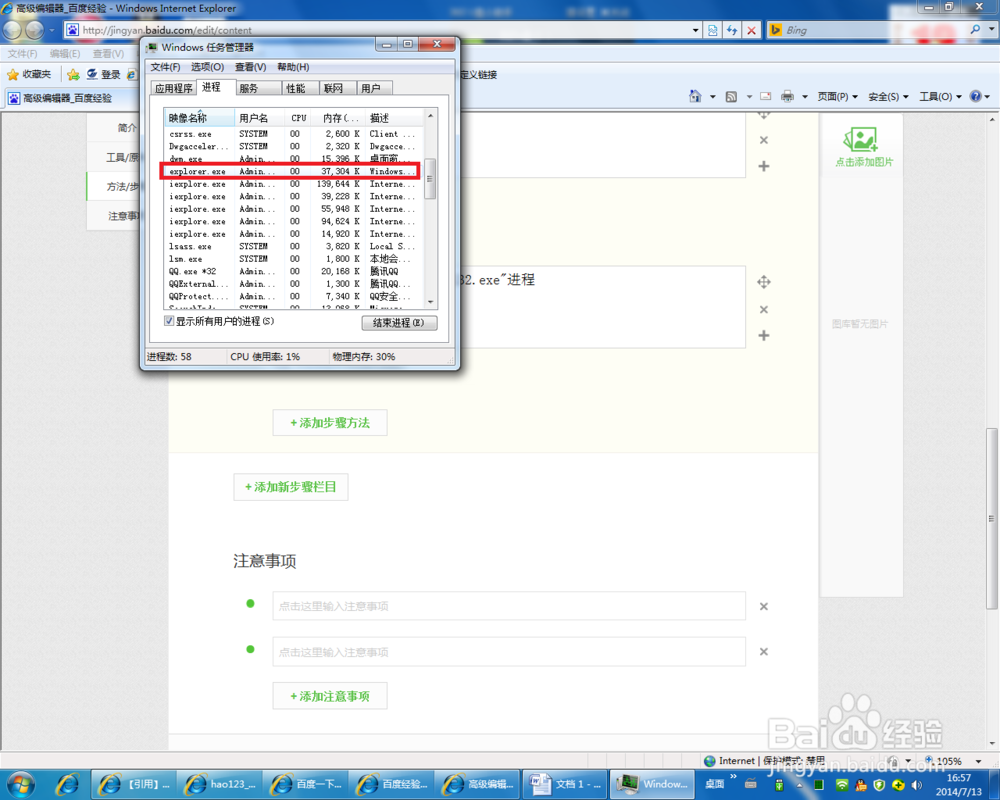Click +添加新步骤栏目 button

(x=291, y=487)
